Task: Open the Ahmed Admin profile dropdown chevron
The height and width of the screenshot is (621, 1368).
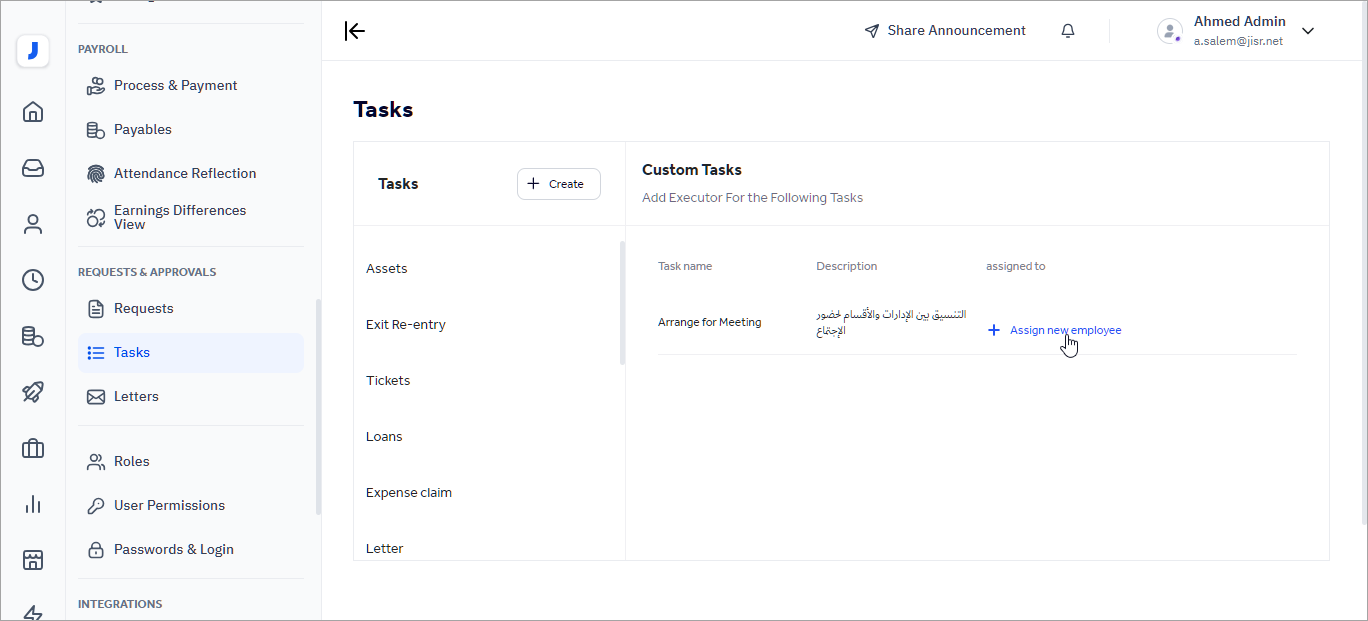Action: click(1308, 31)
